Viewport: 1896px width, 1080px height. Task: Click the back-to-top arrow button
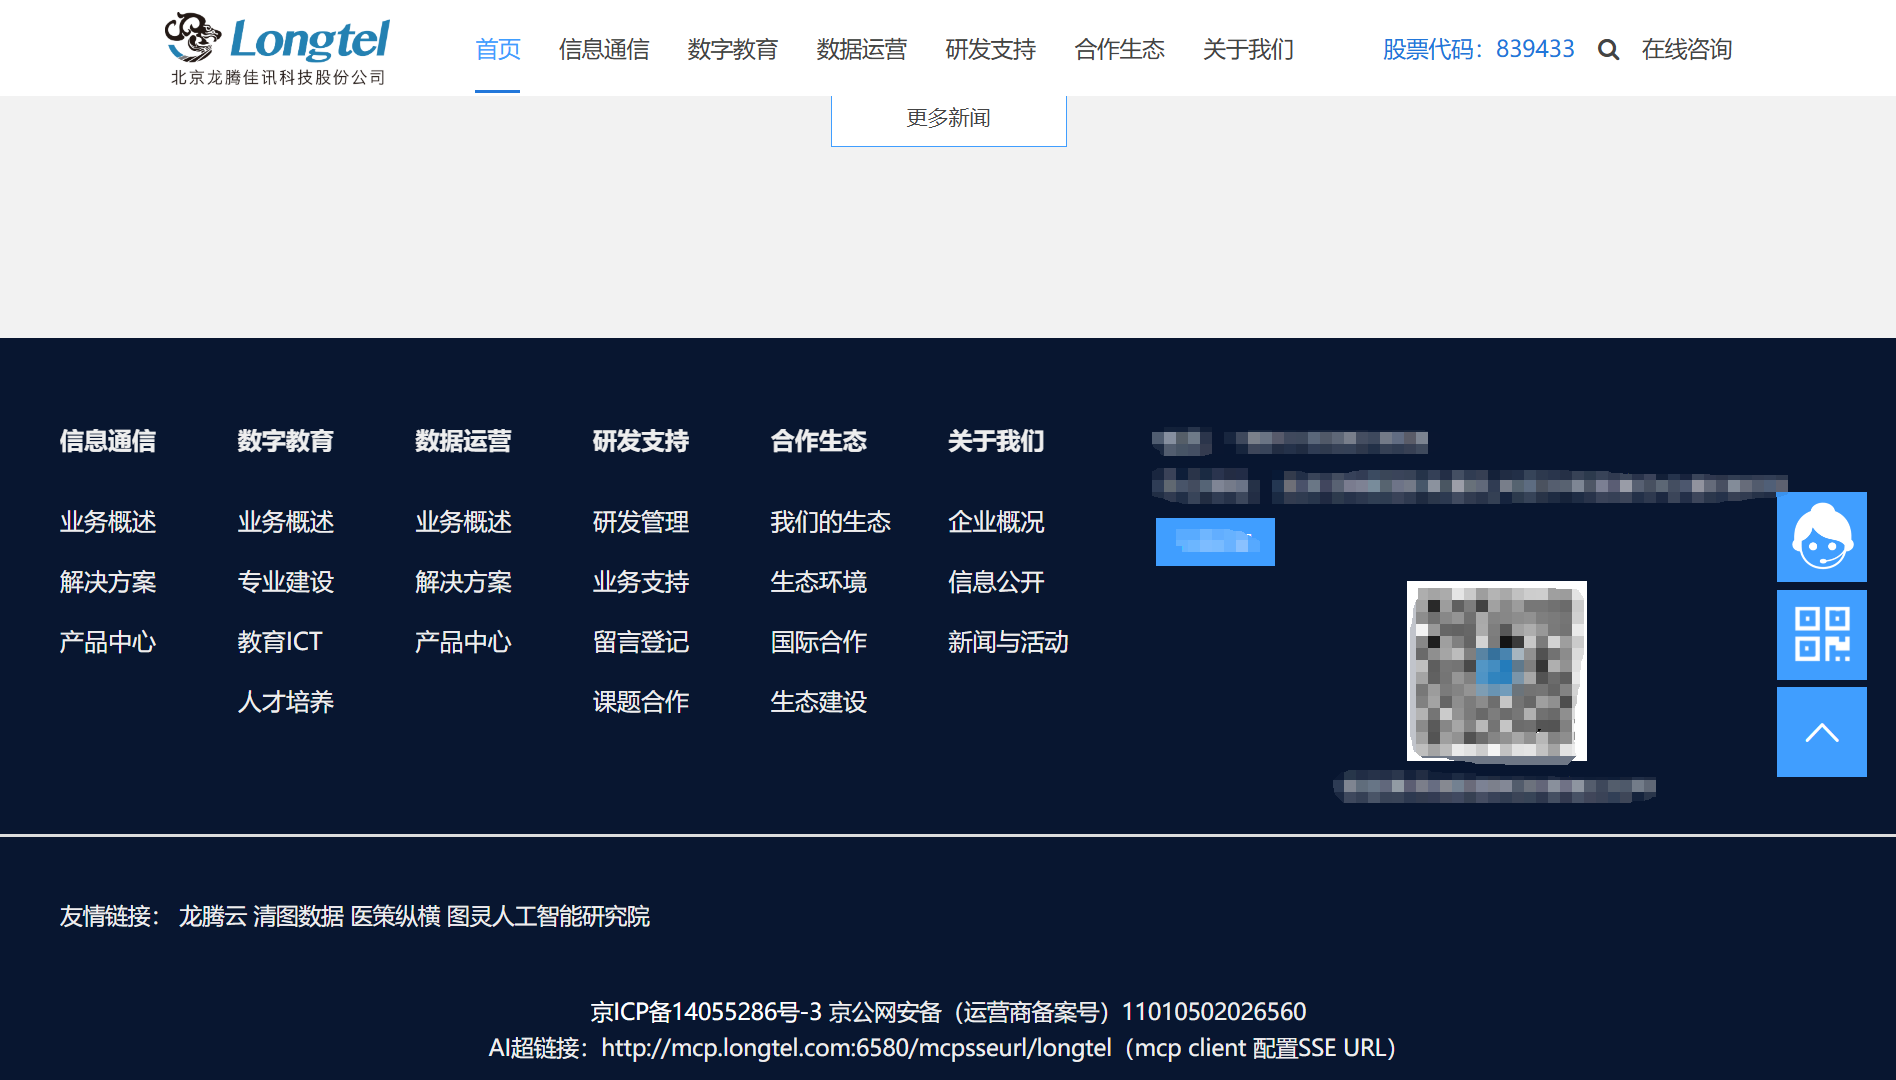point(1821,732)
